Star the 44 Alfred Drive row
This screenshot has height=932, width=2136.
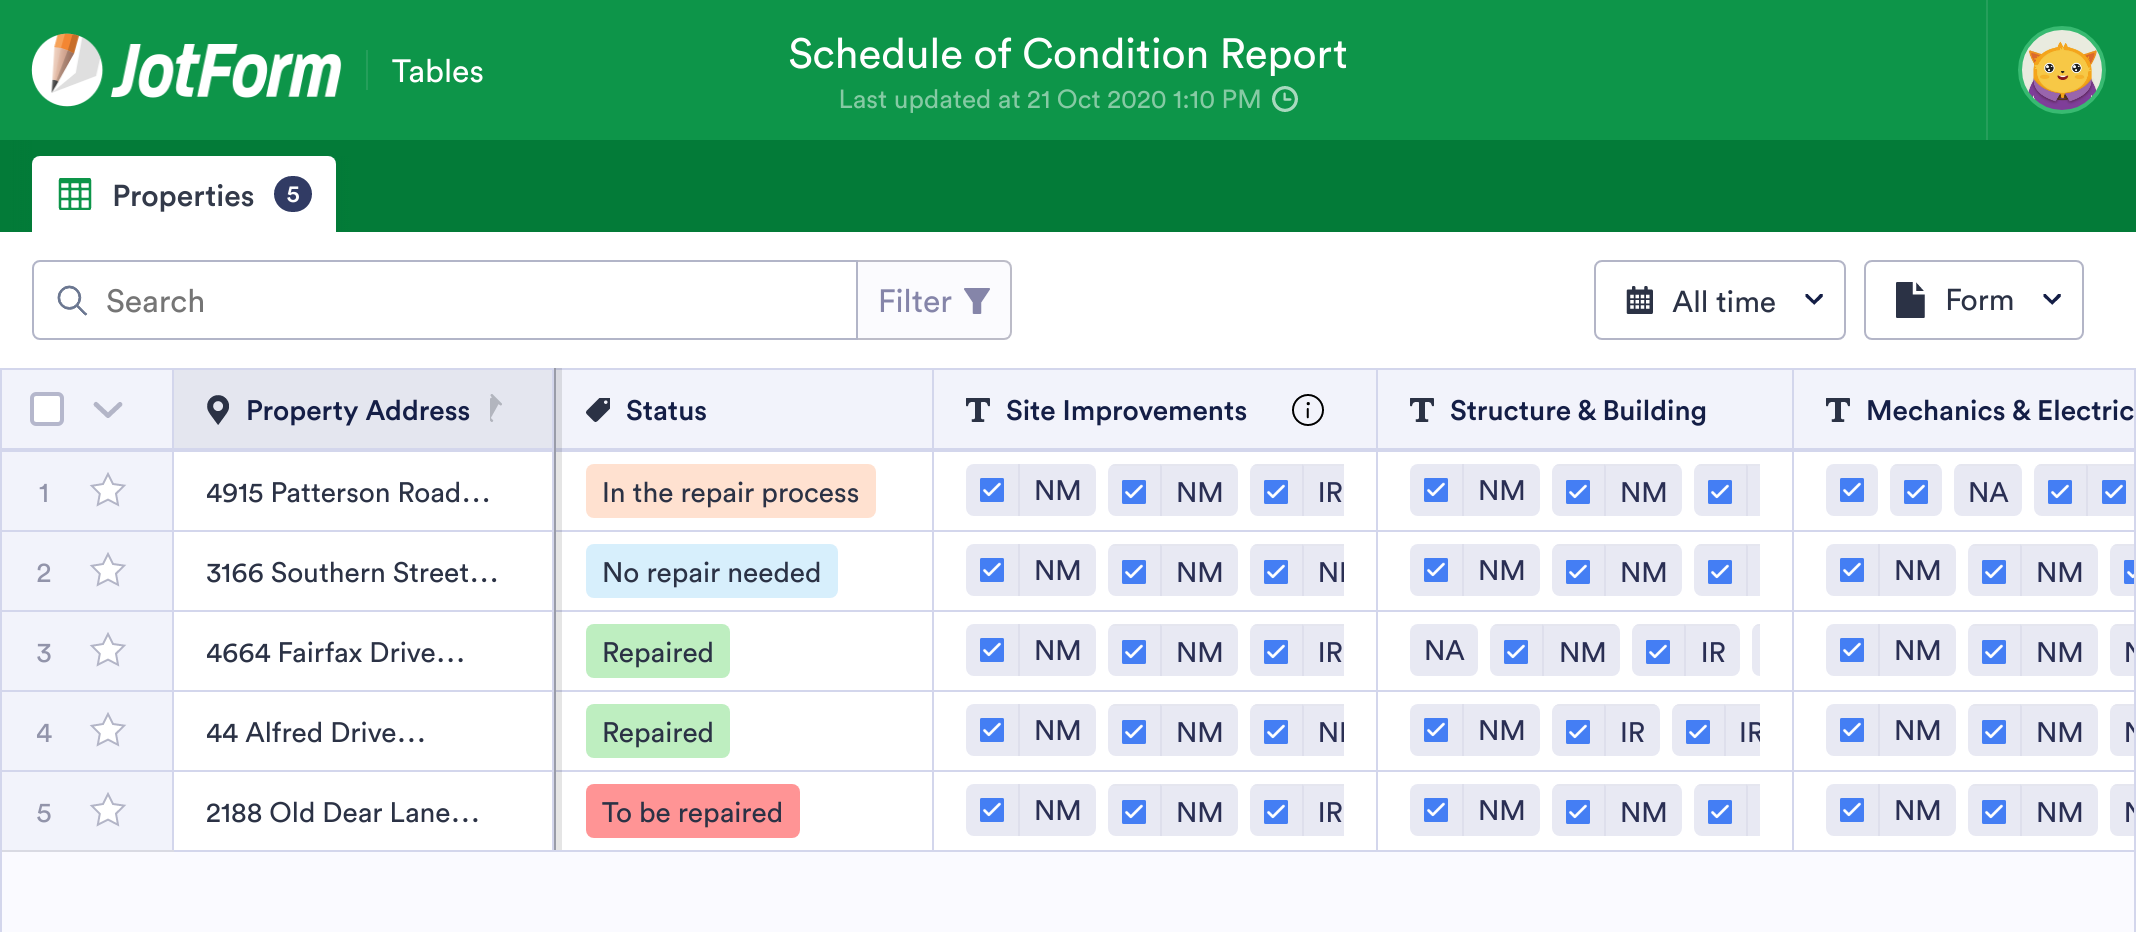tap(106, 731)
